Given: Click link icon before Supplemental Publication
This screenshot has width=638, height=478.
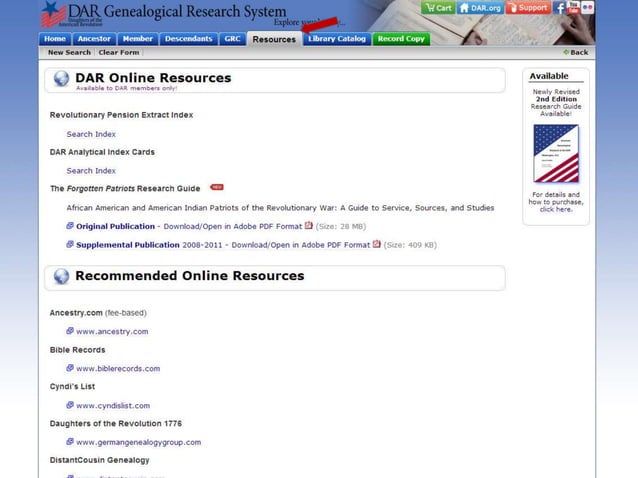Looking at the screenshot, I should 70,244.
